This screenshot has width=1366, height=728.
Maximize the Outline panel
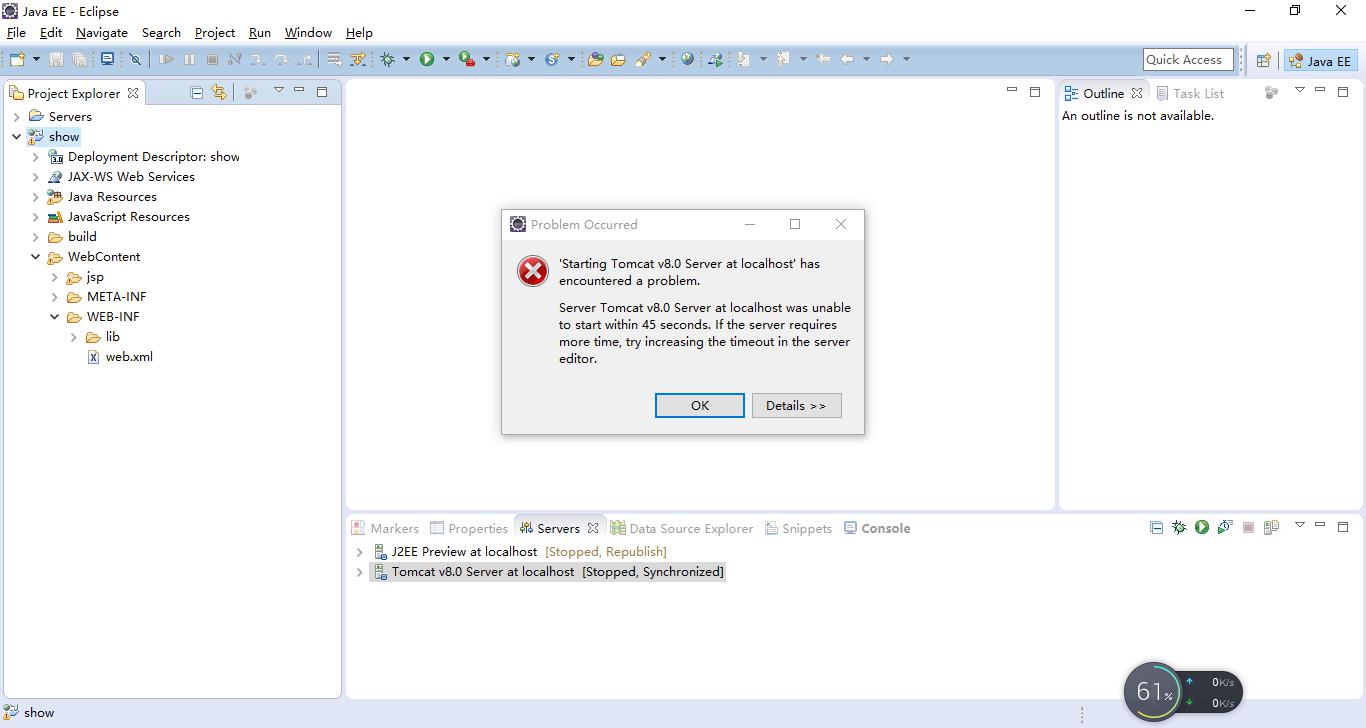point(1342,91)
